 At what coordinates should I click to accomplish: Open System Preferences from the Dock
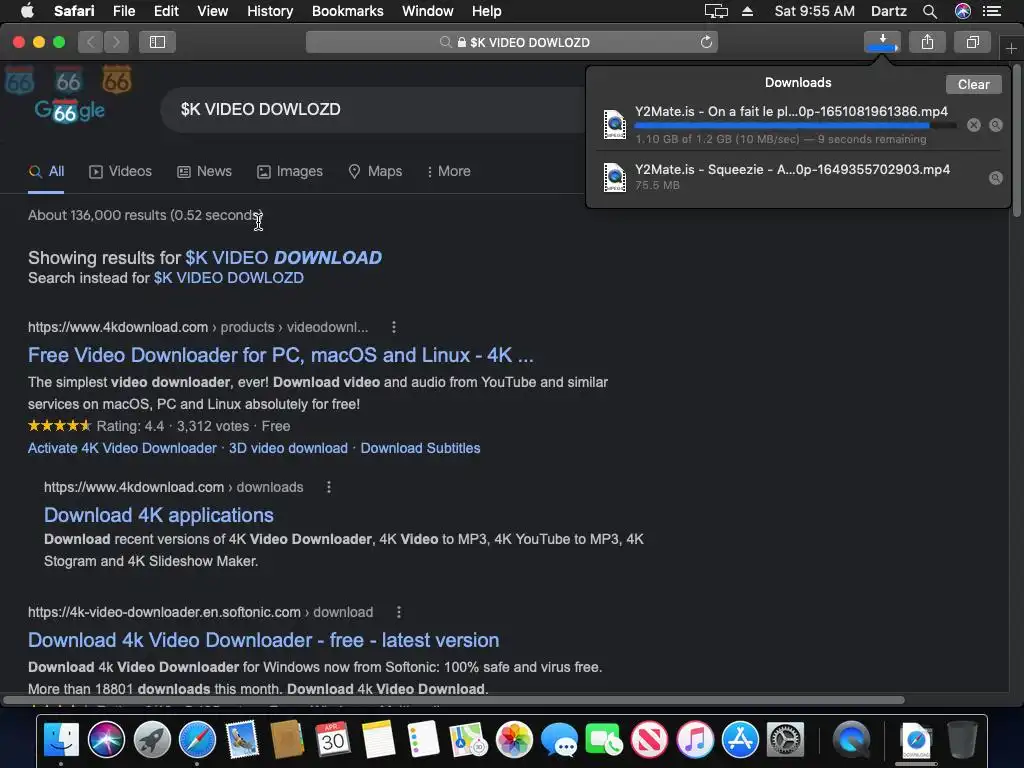tap(785, 740)
